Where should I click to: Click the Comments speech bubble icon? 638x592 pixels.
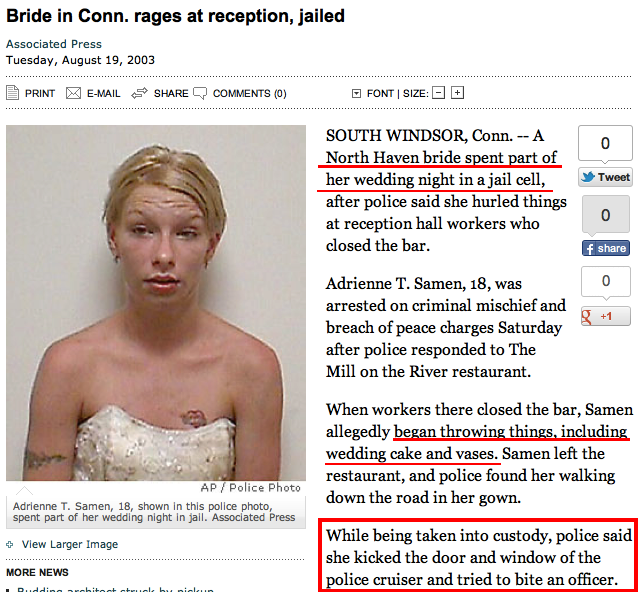(x=200, y=94)
